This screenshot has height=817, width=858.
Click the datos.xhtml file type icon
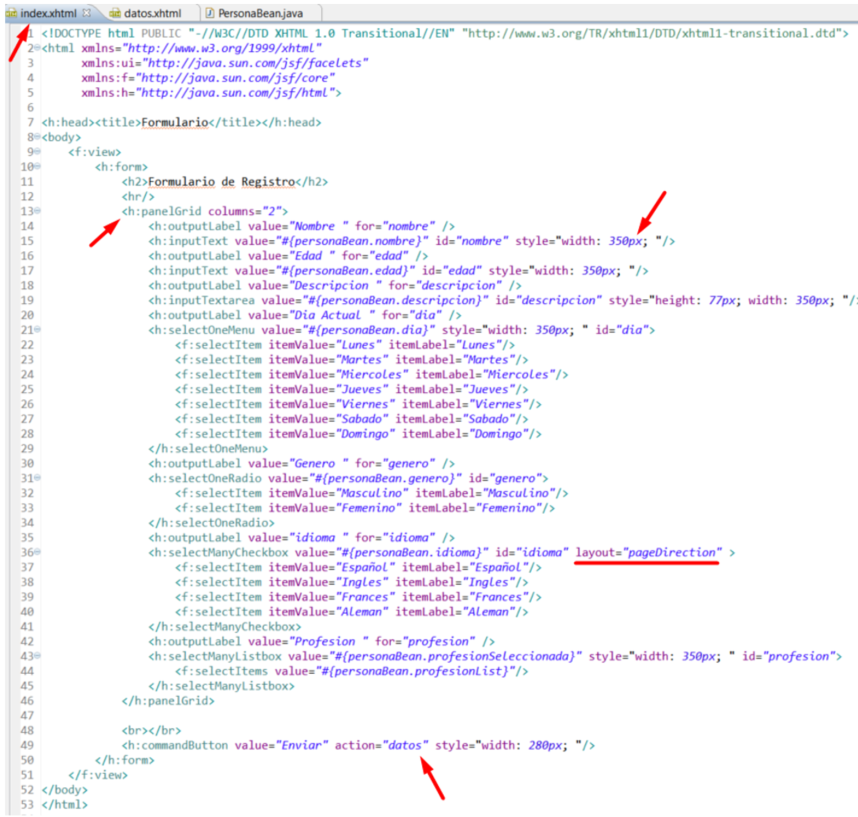pos(116,13)
